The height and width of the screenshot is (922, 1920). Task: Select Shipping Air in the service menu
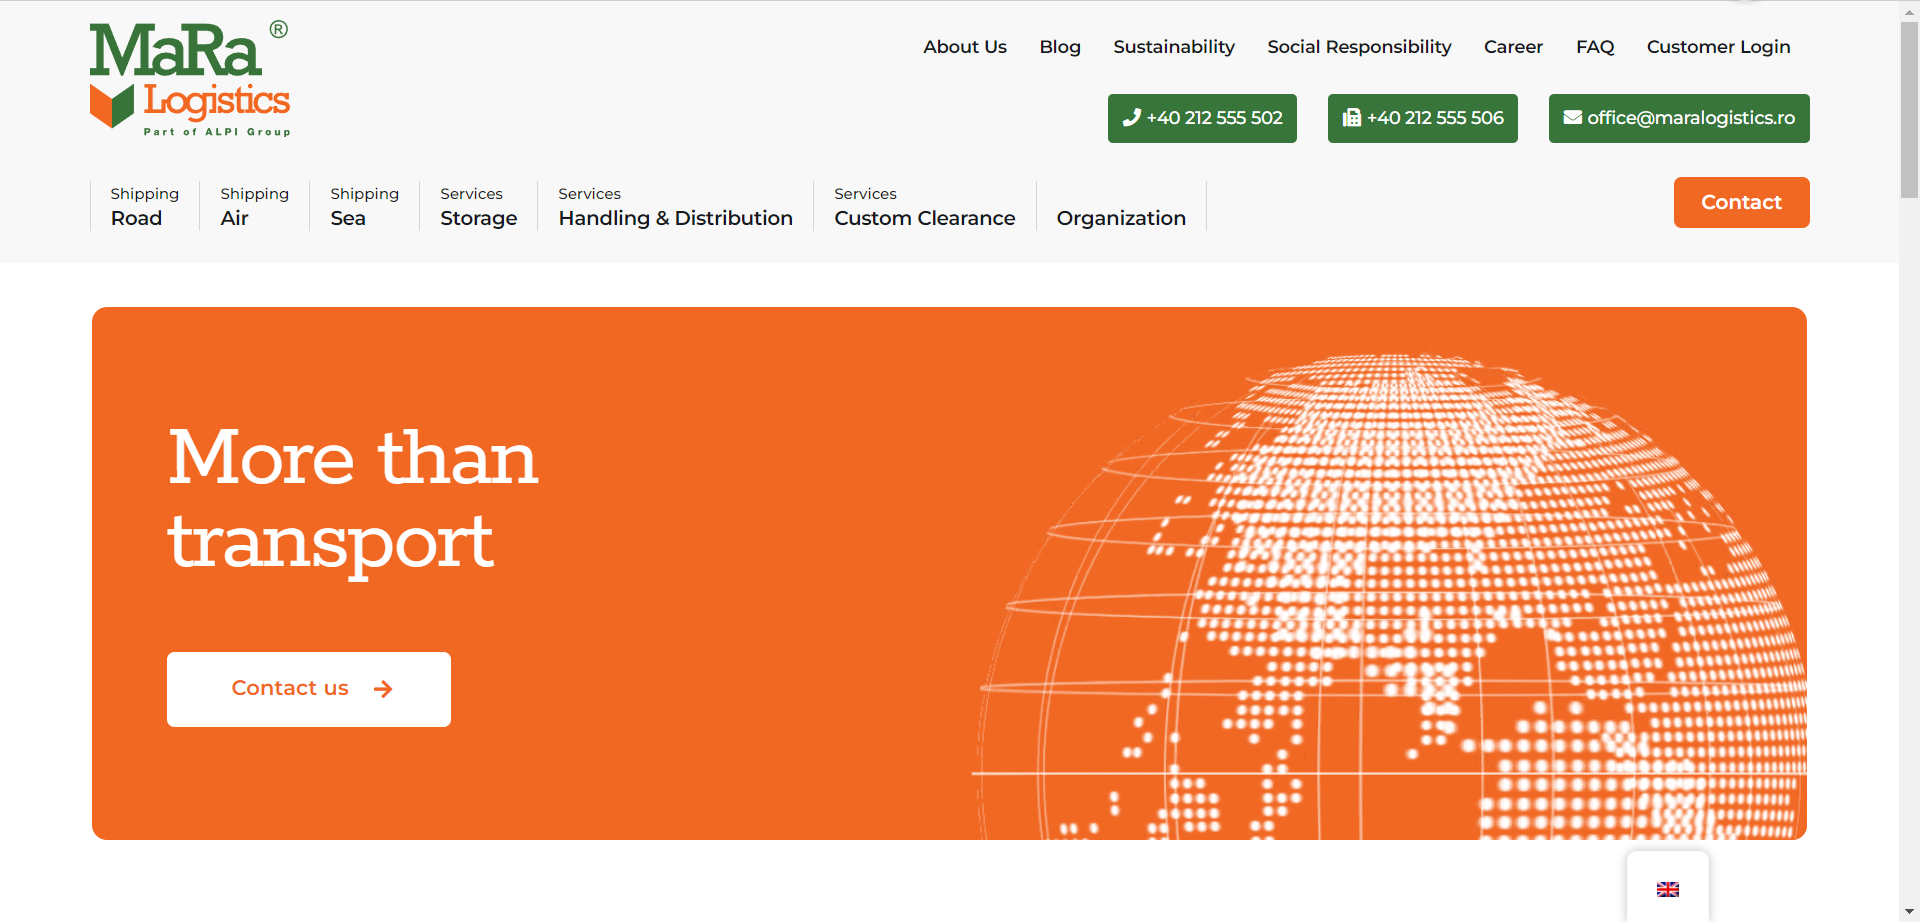point(254,206)
